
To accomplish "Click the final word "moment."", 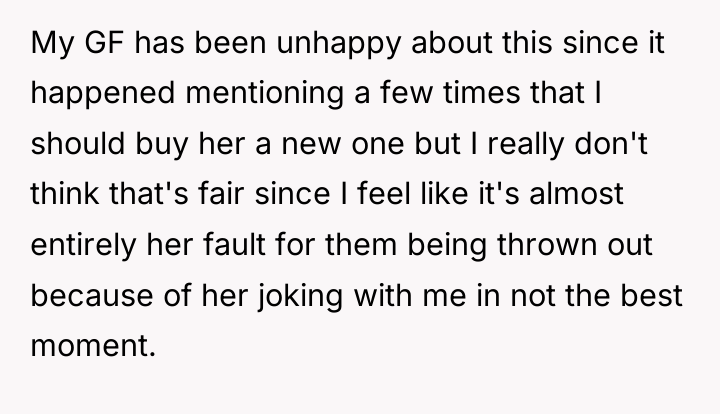I will [x=93, y=346].
